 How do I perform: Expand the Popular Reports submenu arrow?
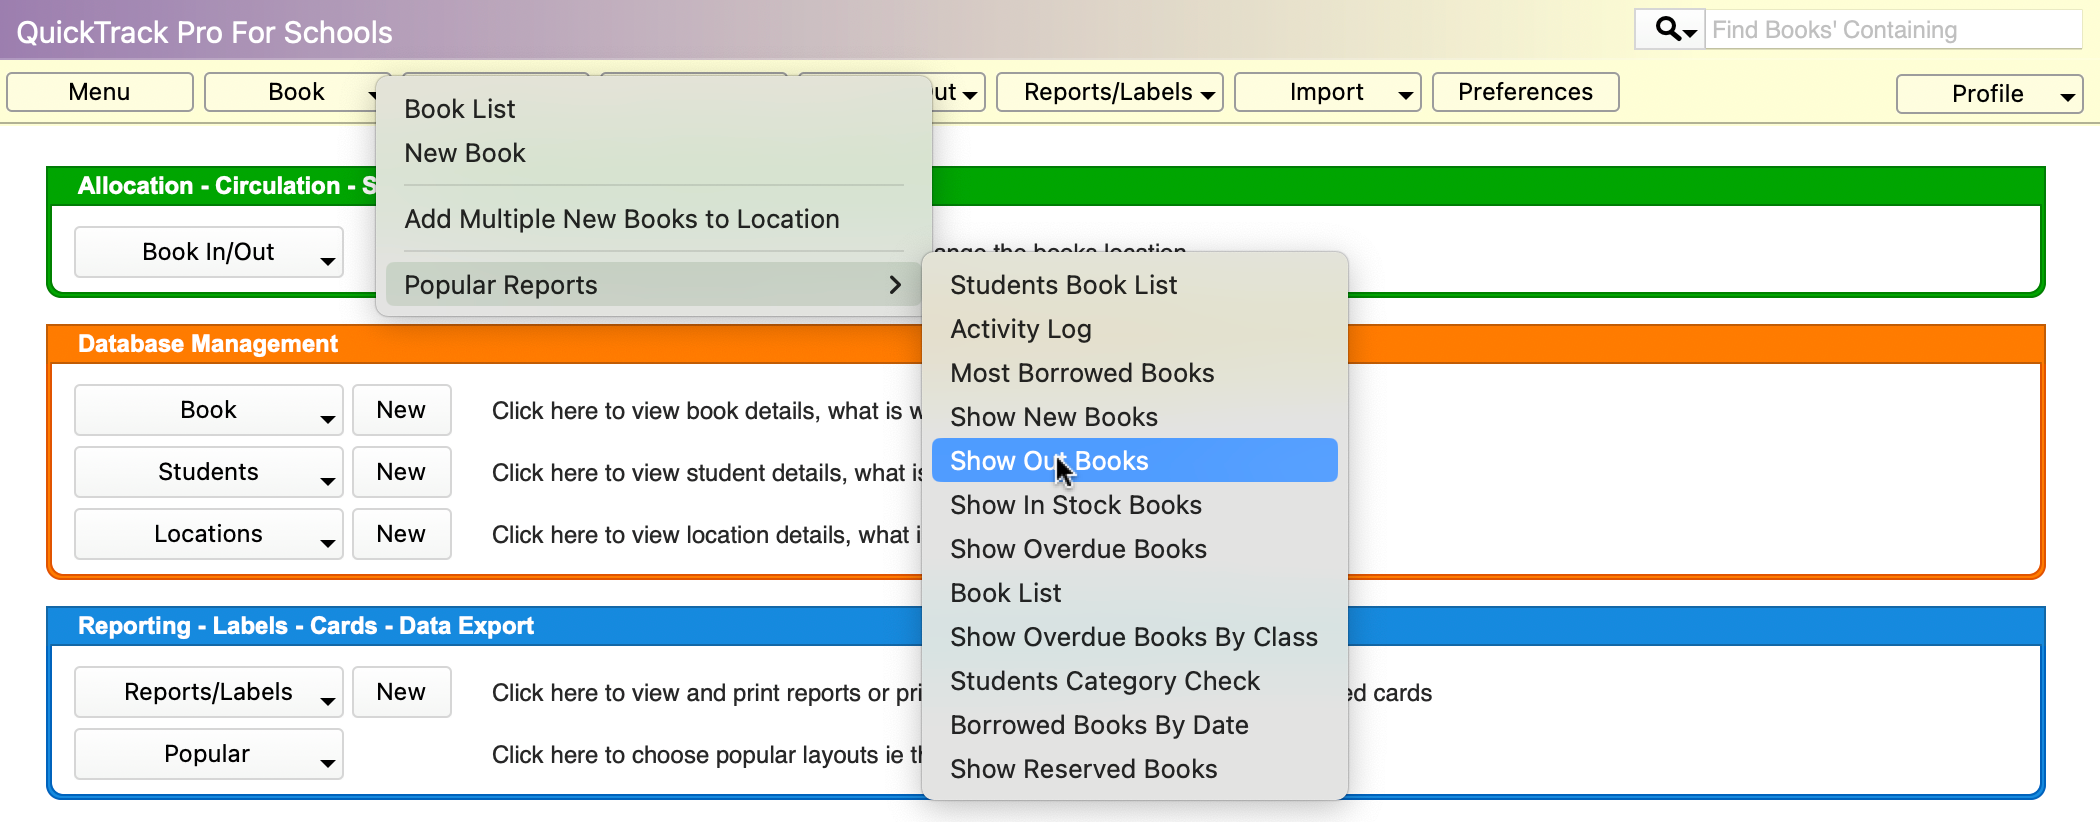[894, 285]
